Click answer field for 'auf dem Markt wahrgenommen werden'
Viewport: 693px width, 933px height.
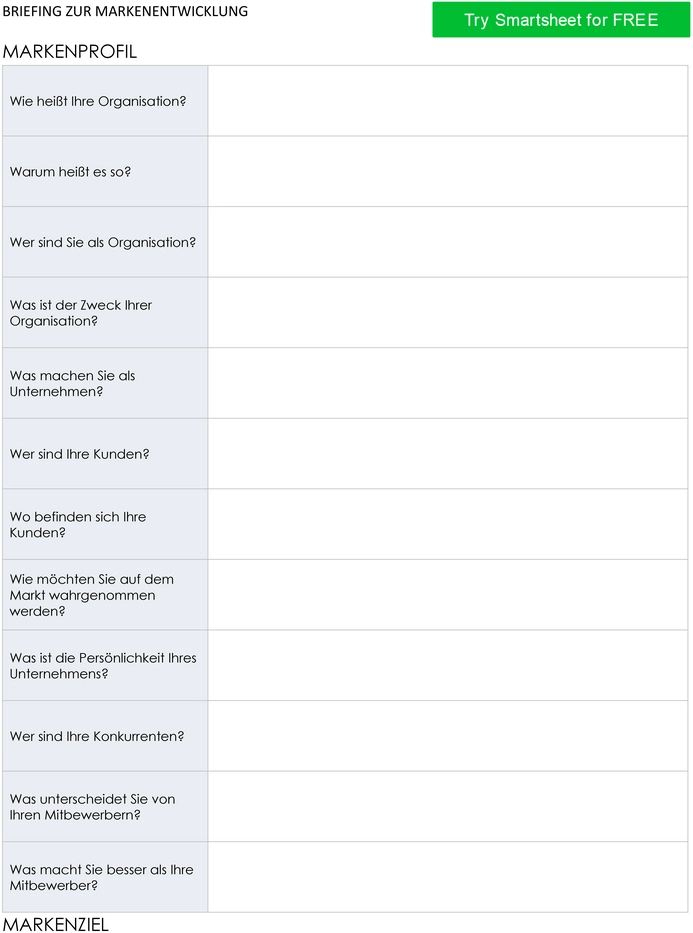(448, 595)
